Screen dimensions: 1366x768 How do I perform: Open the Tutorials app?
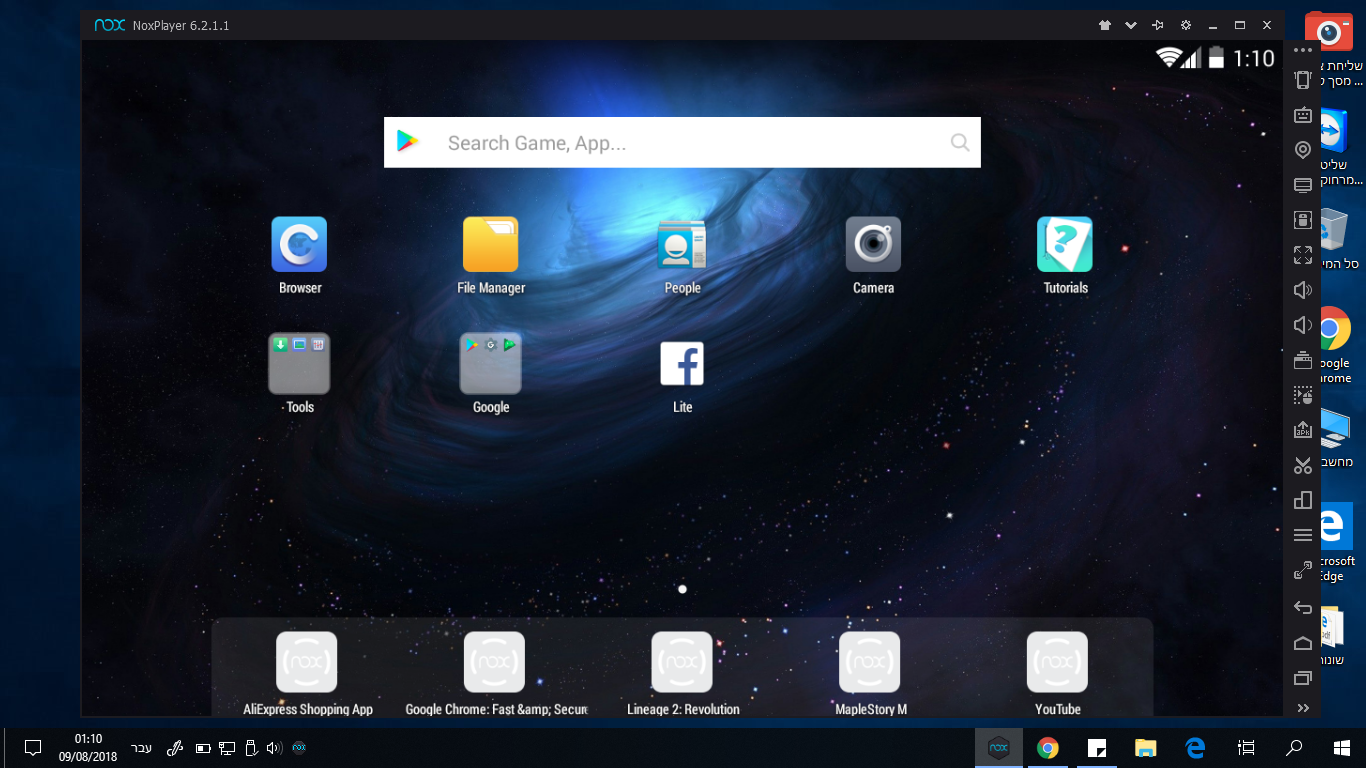click(1065, 244)
